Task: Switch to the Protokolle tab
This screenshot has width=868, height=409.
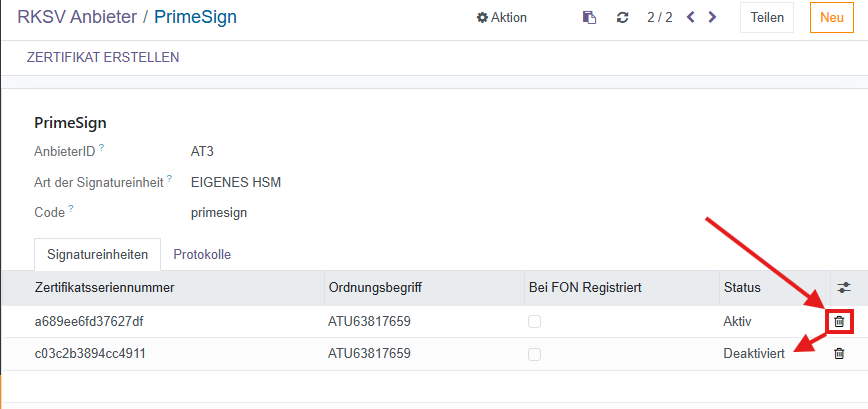Action: 202,254
